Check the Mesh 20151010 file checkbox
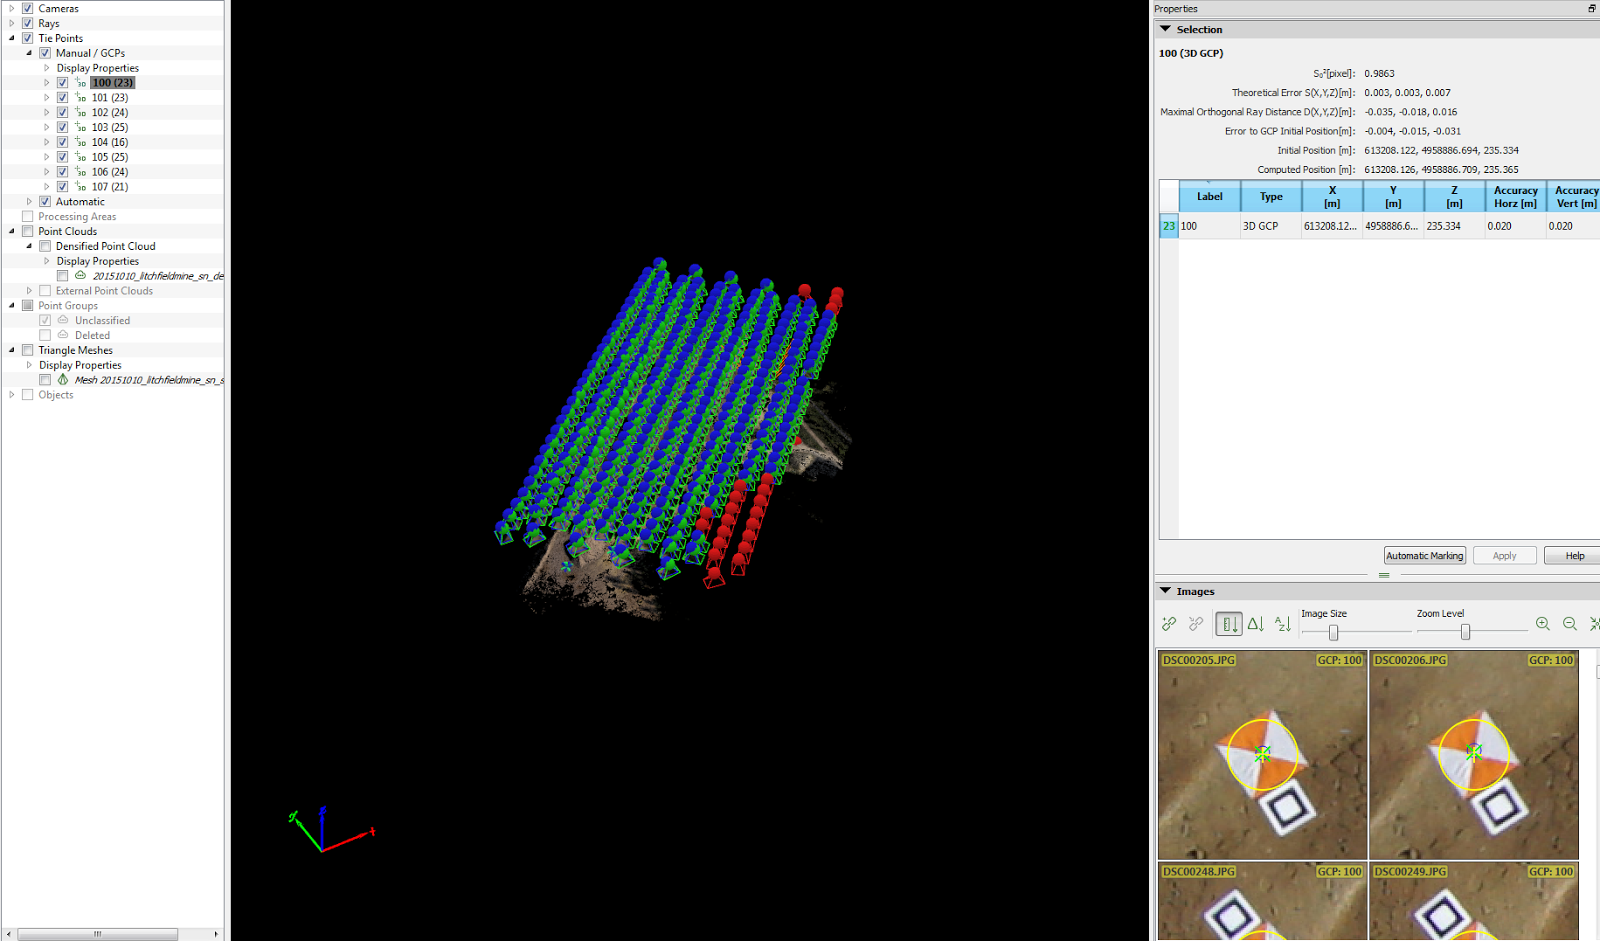Screen dimensions: 1600x941 click(45, 380)
